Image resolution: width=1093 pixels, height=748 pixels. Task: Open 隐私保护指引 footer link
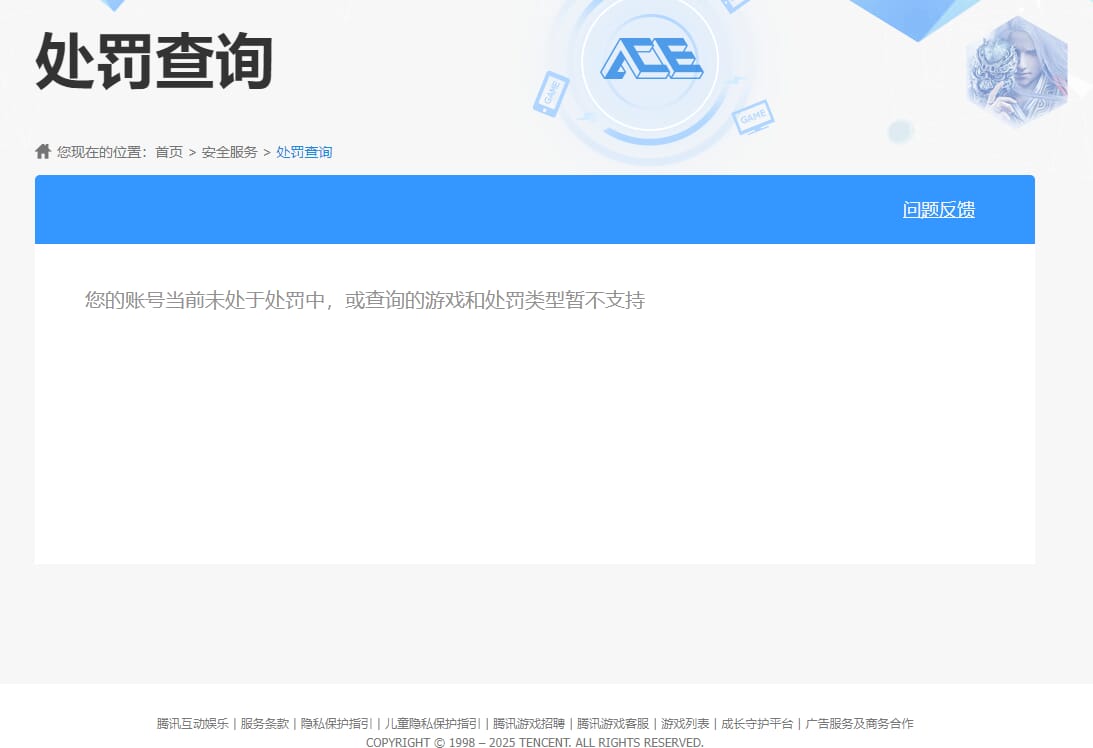(337, 724)
